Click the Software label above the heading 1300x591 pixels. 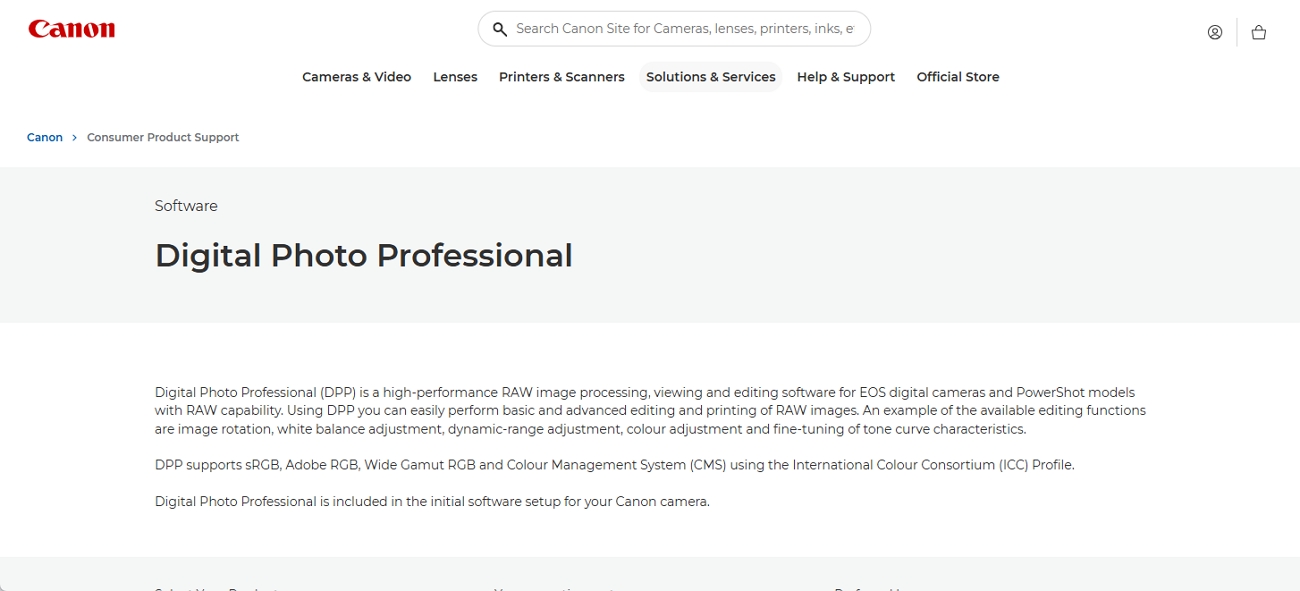[x=186, y=206]
